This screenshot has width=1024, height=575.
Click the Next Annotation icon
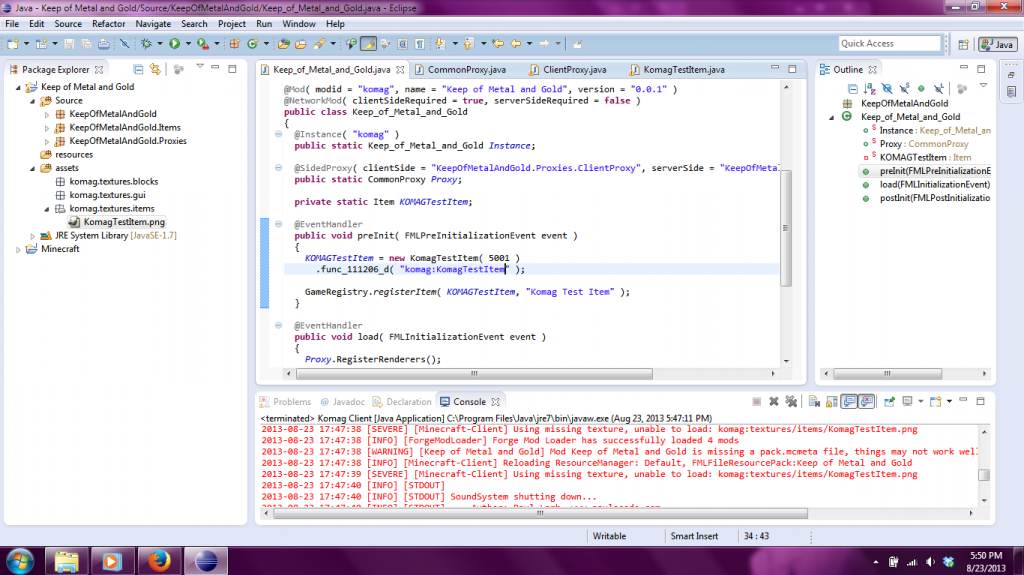(x=441, y=44)
